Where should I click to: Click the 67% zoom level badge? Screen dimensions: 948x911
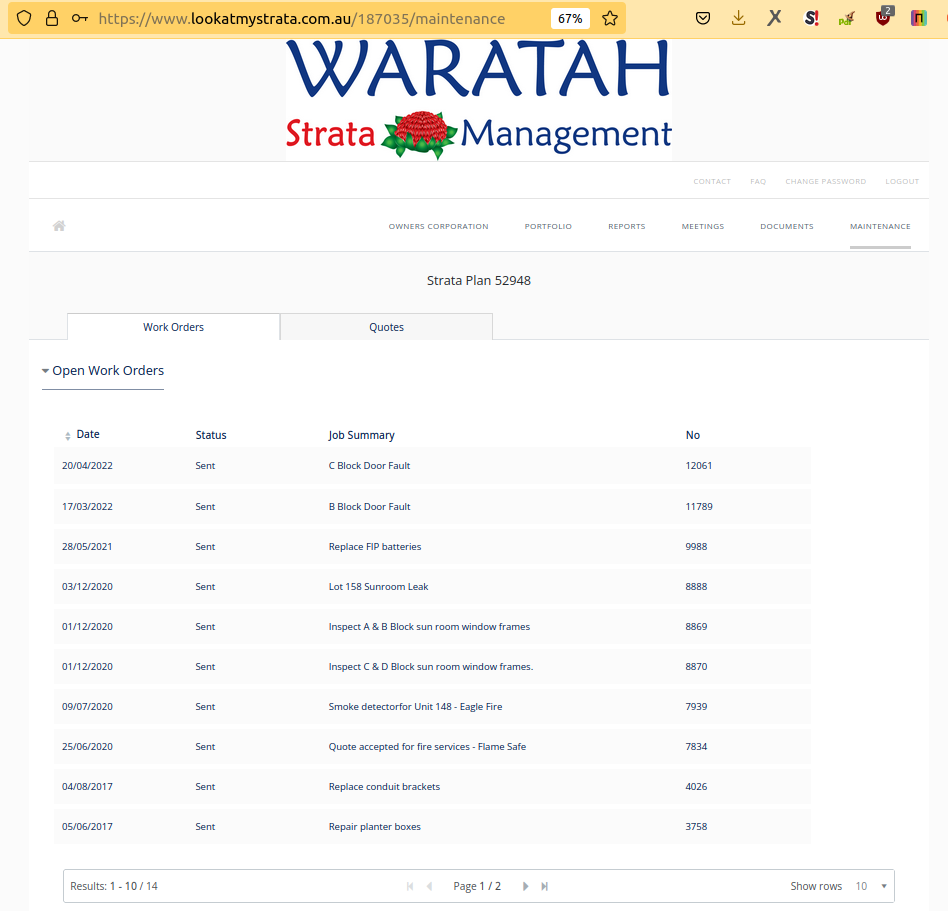point(570,19)
